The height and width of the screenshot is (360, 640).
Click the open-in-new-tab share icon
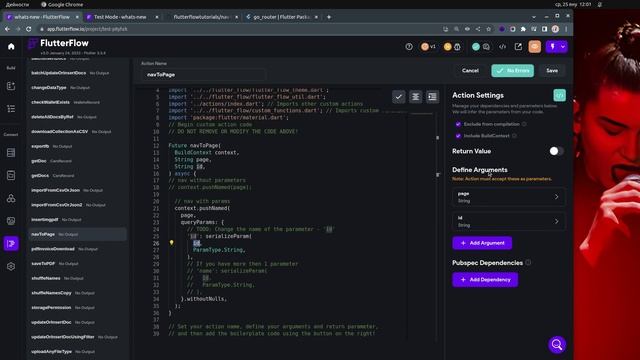(x=518, y=47)
